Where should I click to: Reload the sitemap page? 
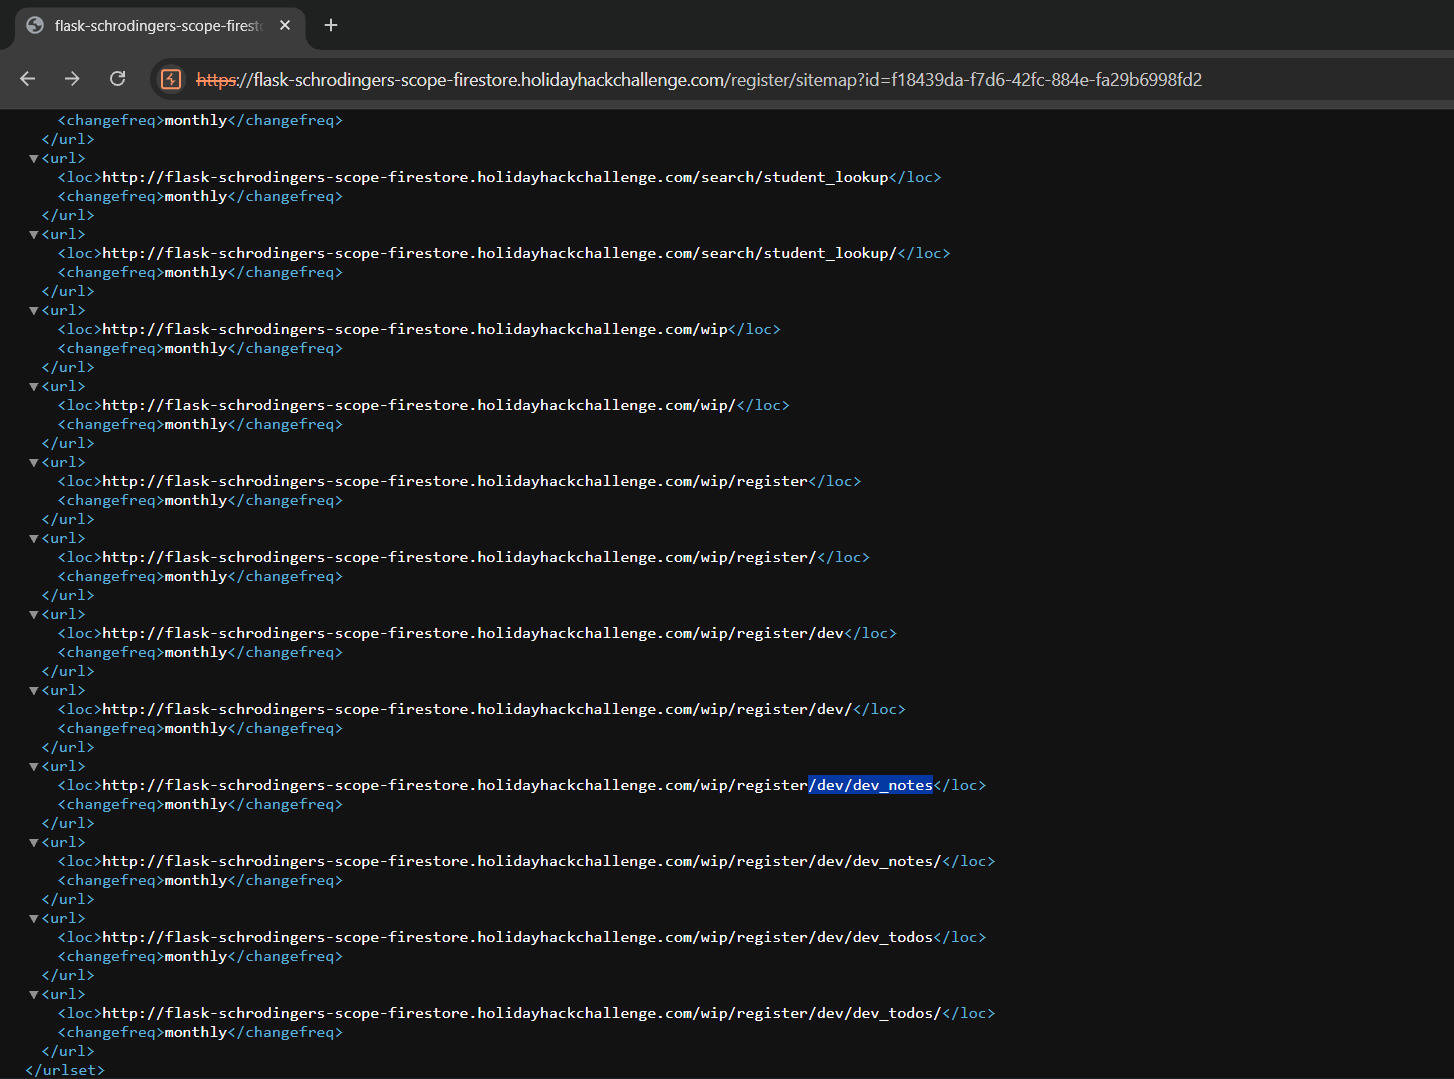point(117,79)
